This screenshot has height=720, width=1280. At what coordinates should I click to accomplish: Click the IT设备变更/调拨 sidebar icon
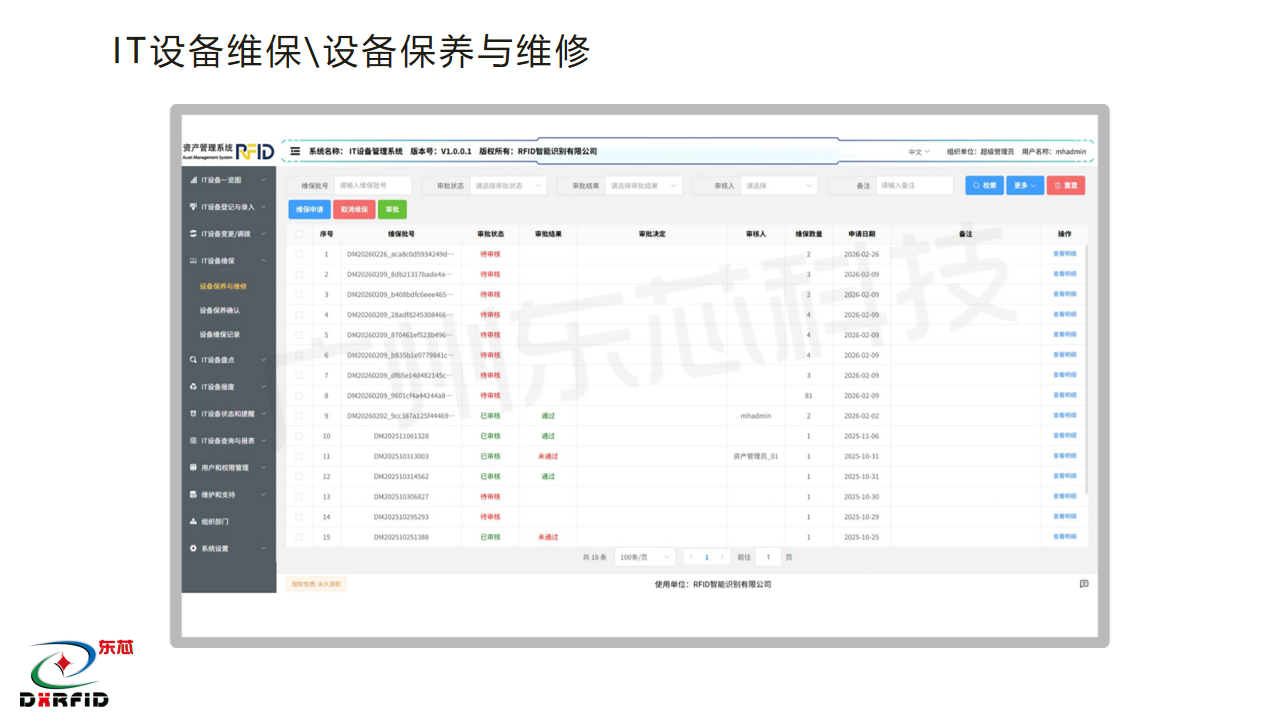[x=193, y=234]
